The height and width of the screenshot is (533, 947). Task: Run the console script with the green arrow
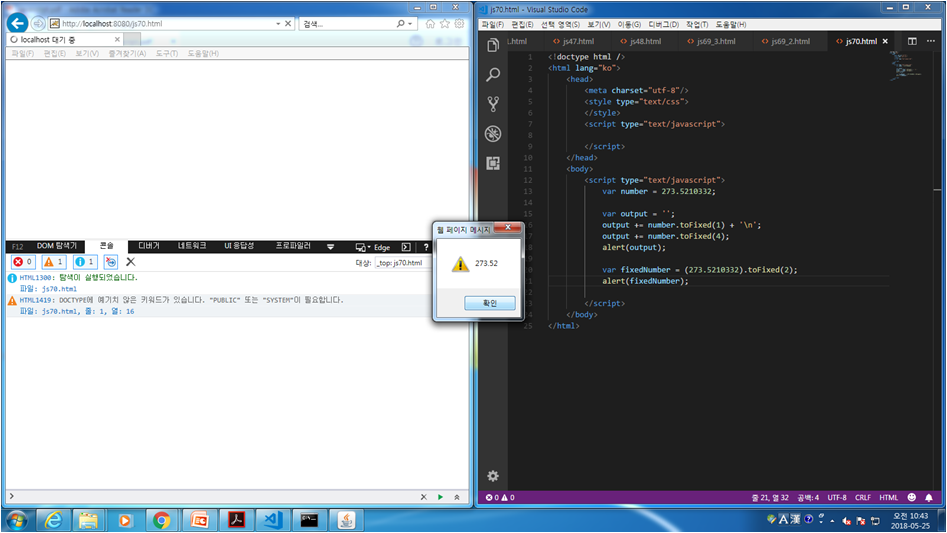440,497
